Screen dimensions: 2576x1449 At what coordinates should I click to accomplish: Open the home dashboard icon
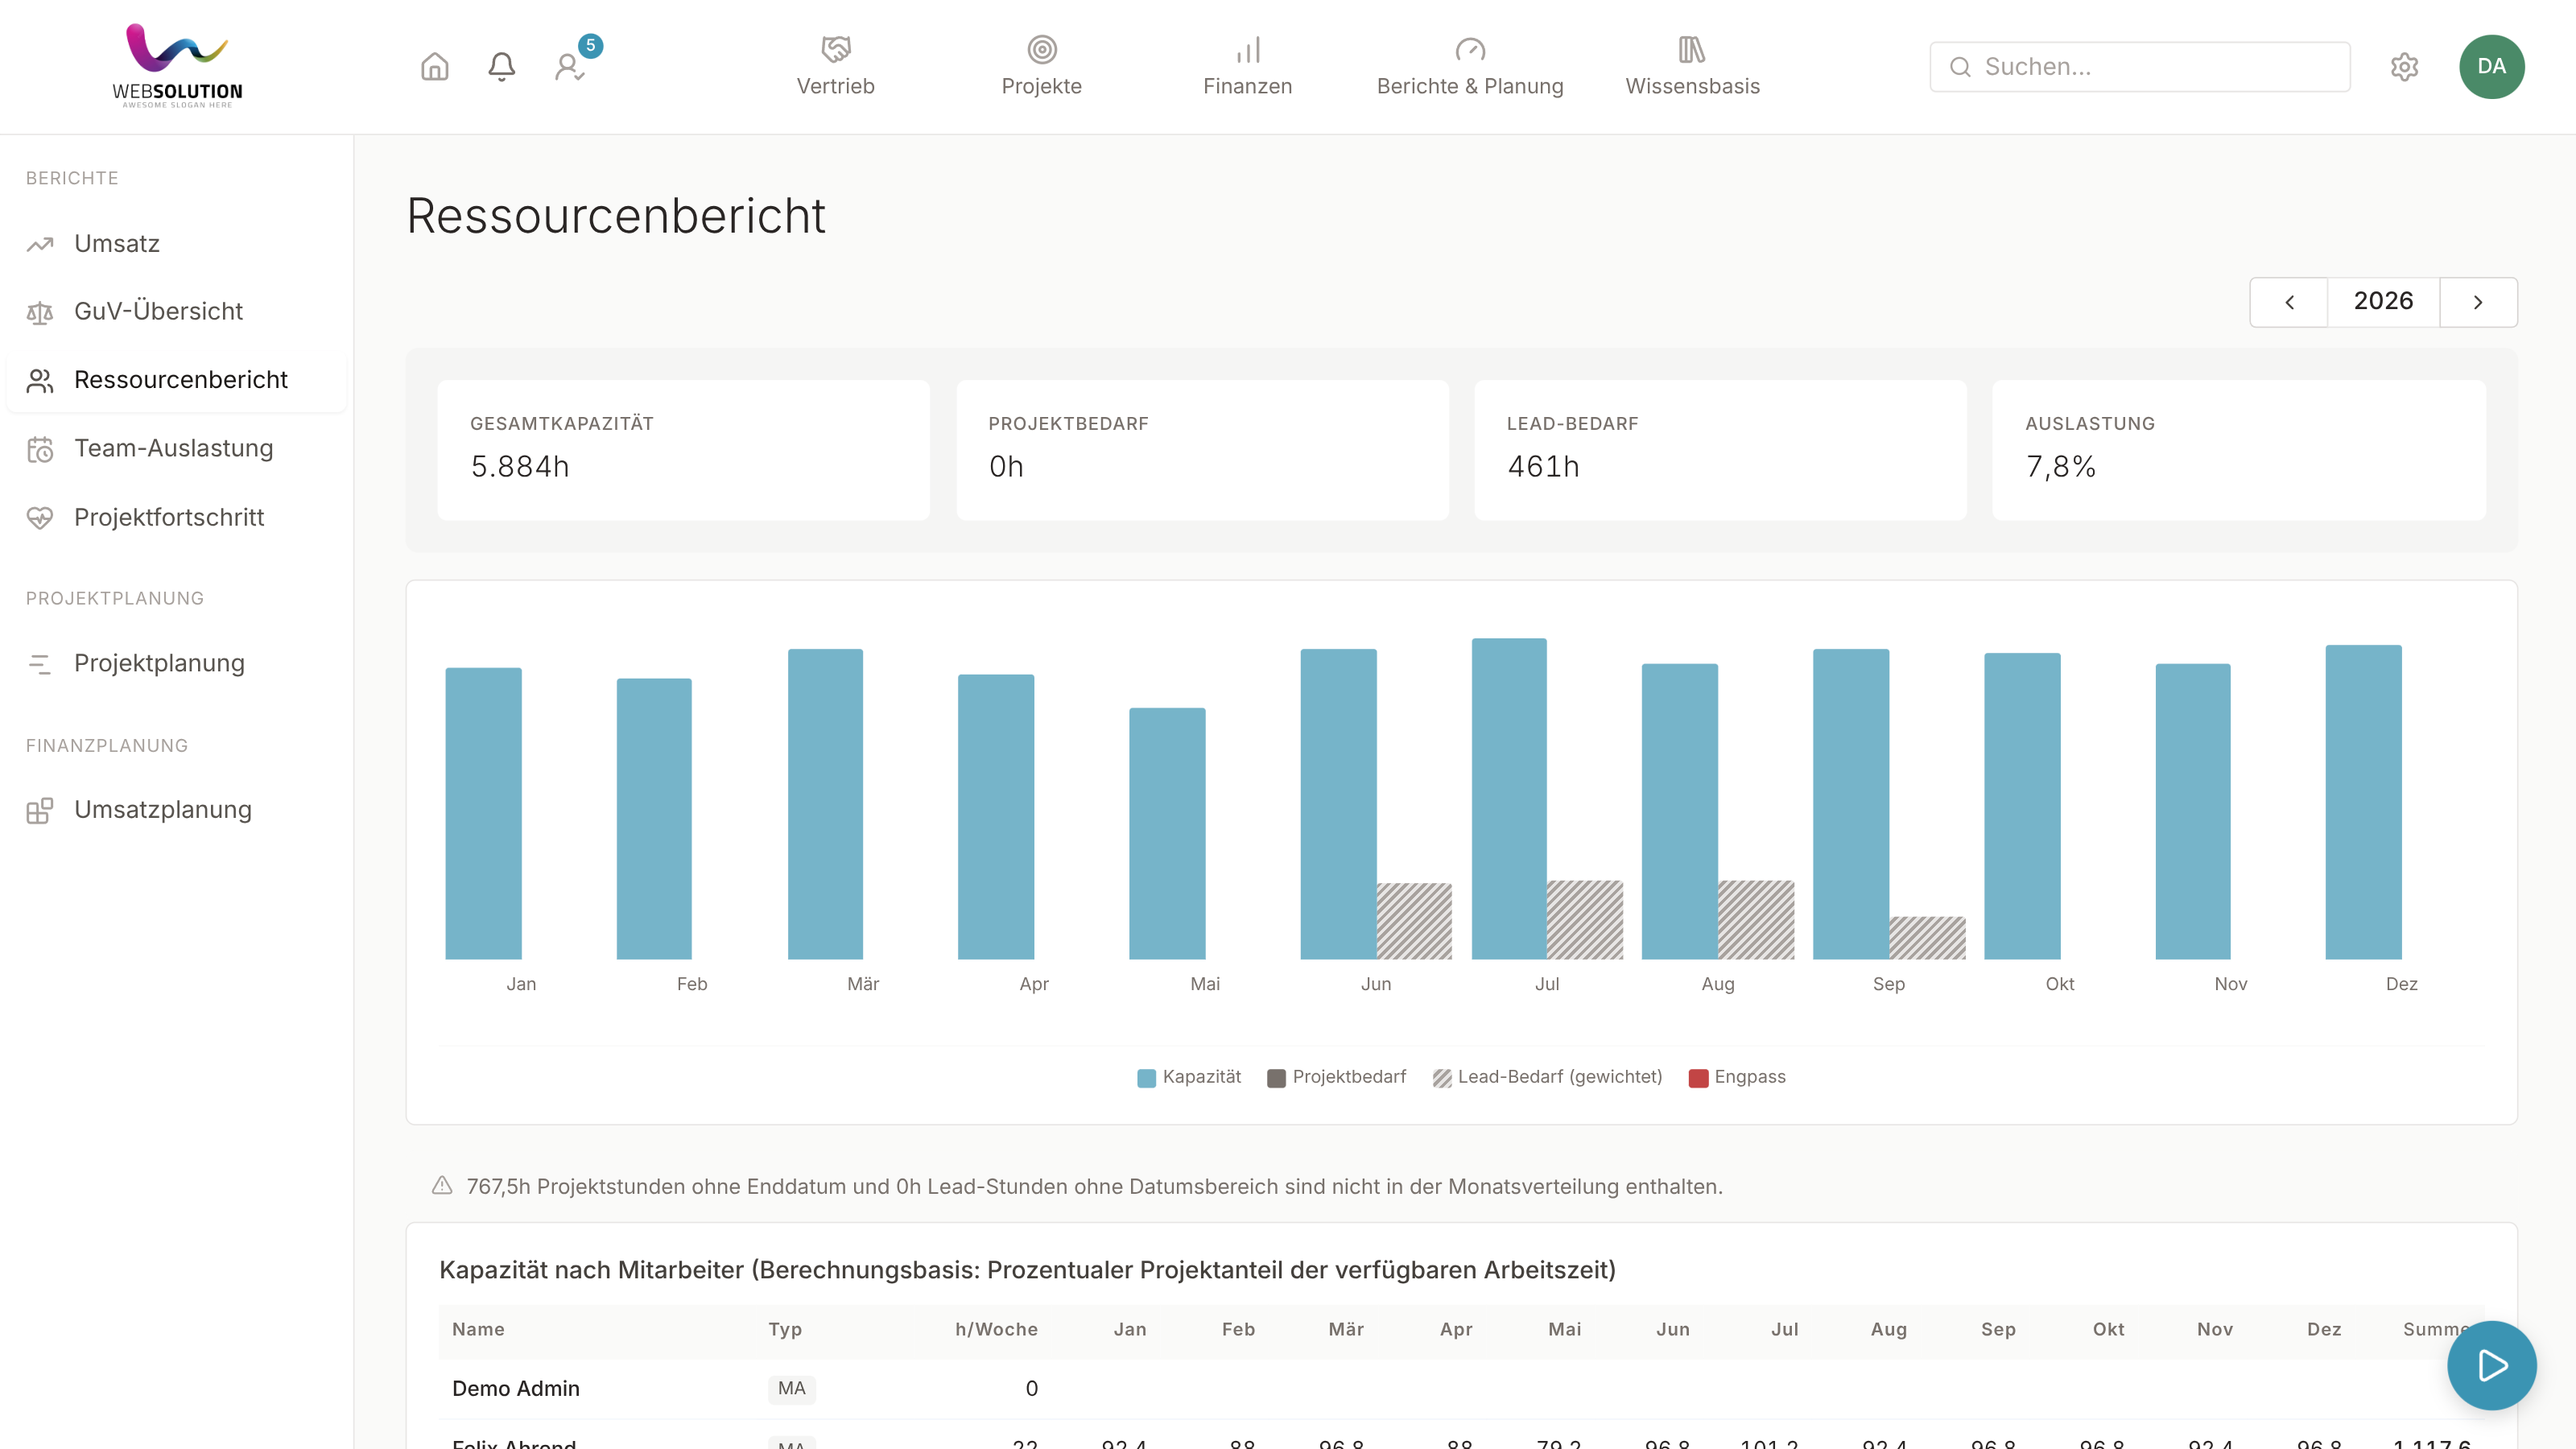[x=434, y=67]
